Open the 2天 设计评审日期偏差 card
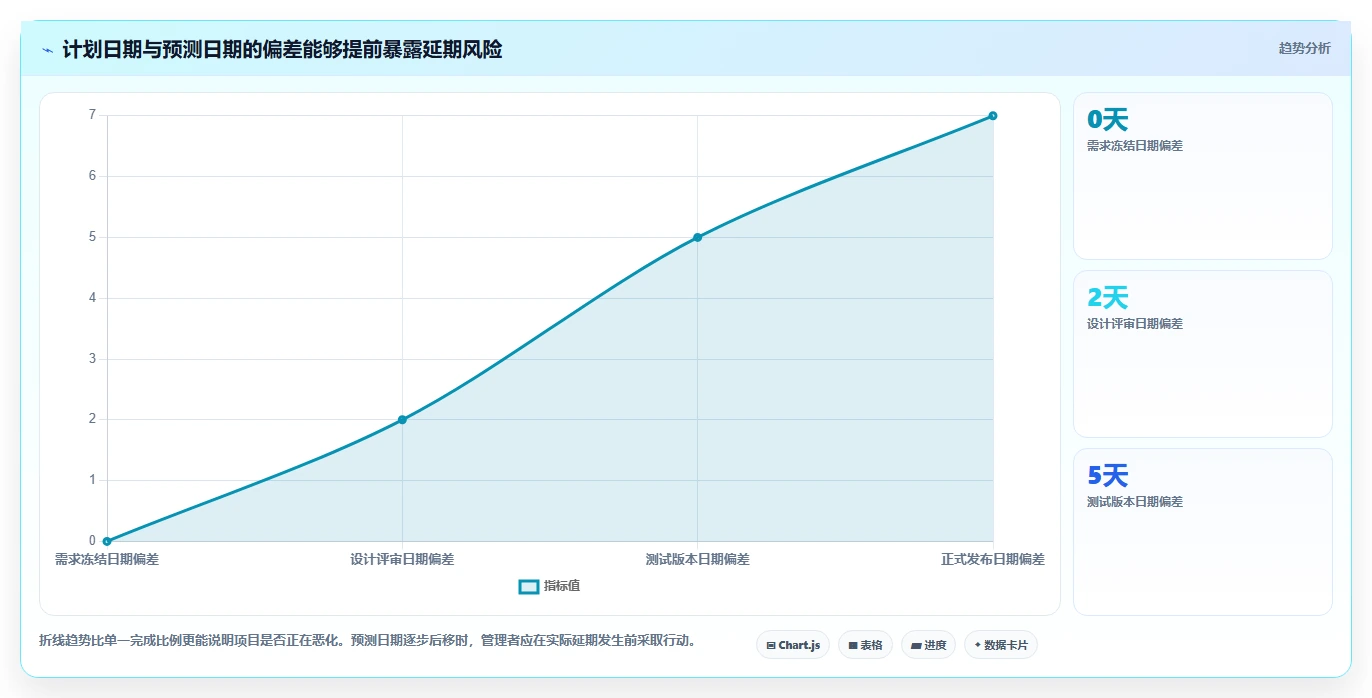This screenshot has height=698, width=1372. coord(1202,354)
